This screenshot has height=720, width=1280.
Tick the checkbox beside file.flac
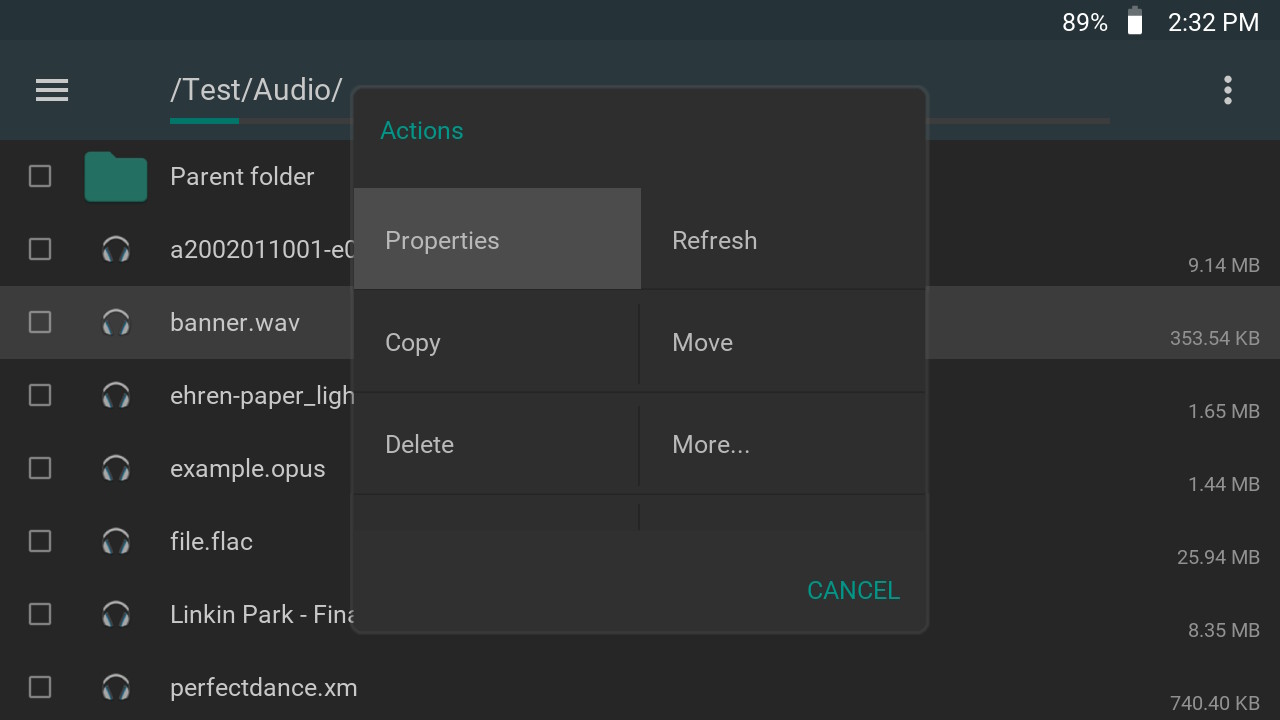coord(40,541)
